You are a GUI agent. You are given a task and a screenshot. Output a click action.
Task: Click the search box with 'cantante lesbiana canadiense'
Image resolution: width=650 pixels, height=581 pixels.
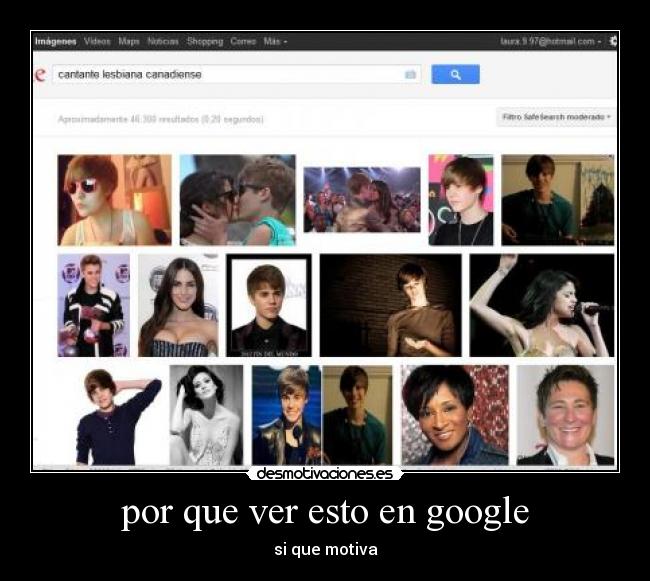(x=237, y=75)
